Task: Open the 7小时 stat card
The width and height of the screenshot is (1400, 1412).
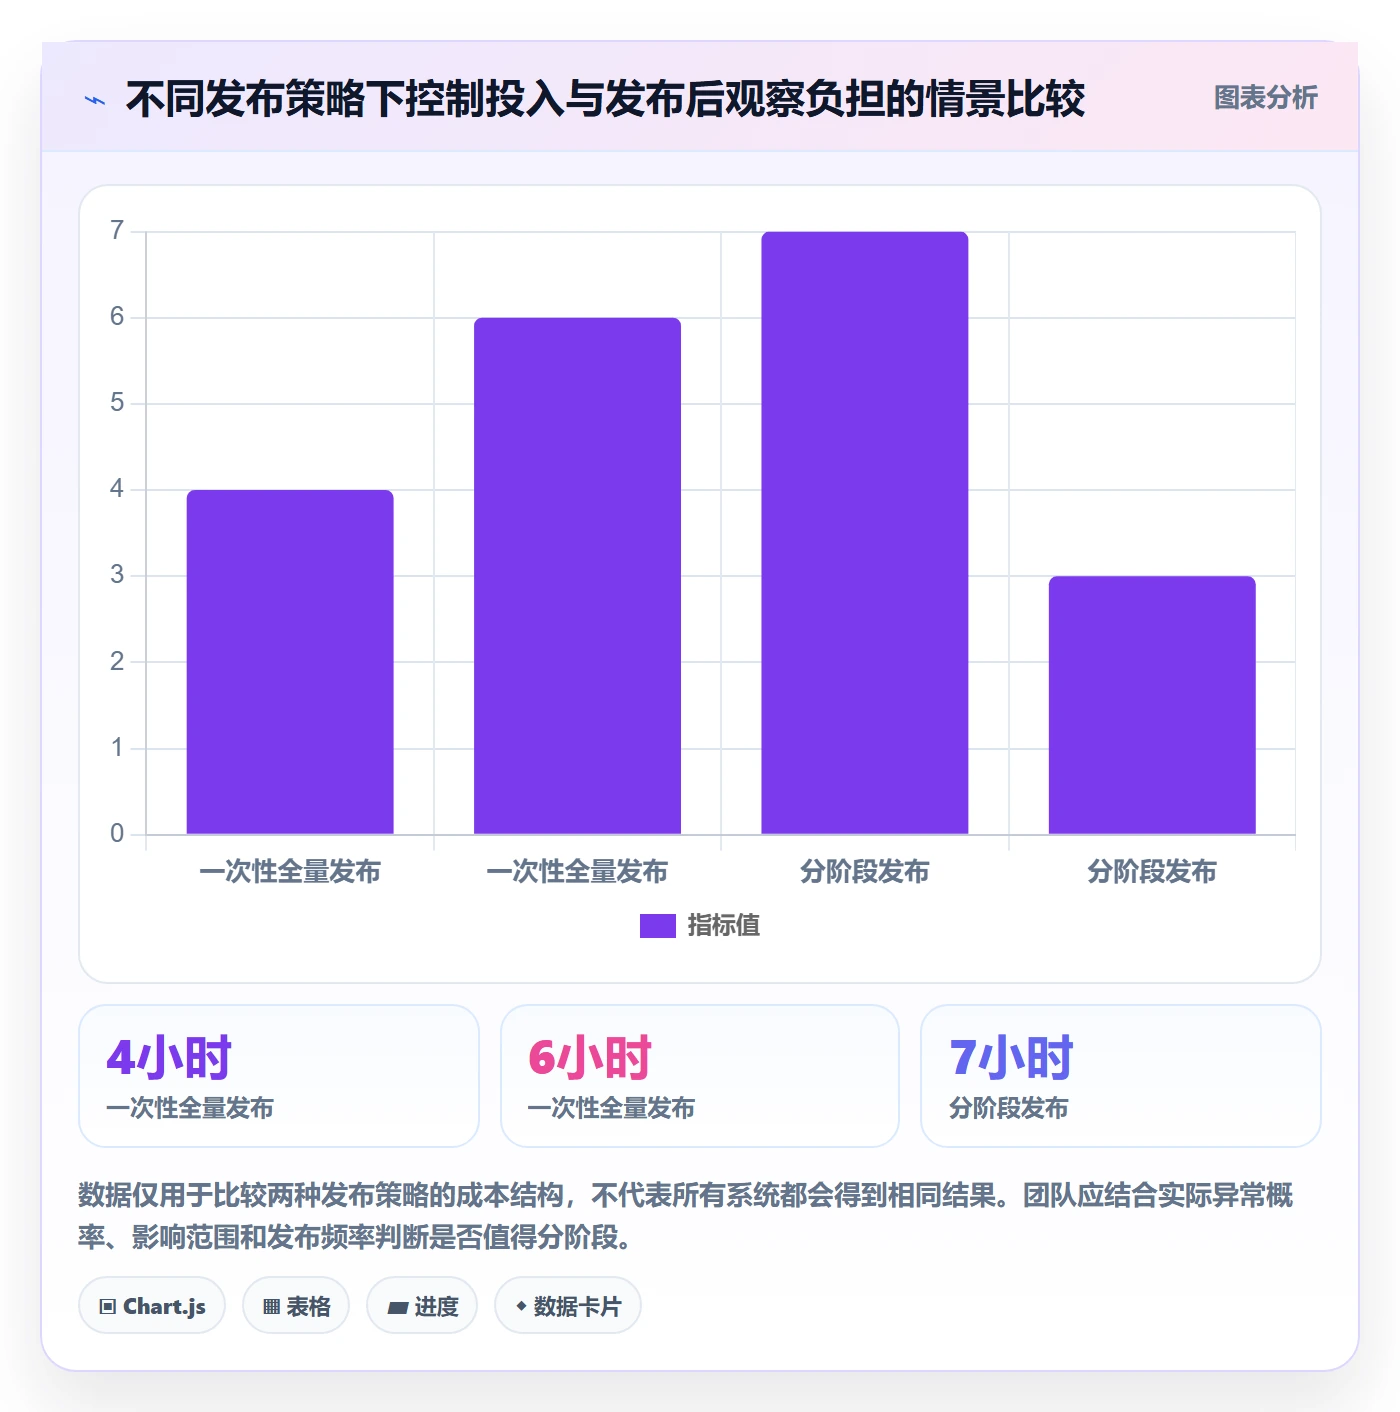Action: 1121,1076
